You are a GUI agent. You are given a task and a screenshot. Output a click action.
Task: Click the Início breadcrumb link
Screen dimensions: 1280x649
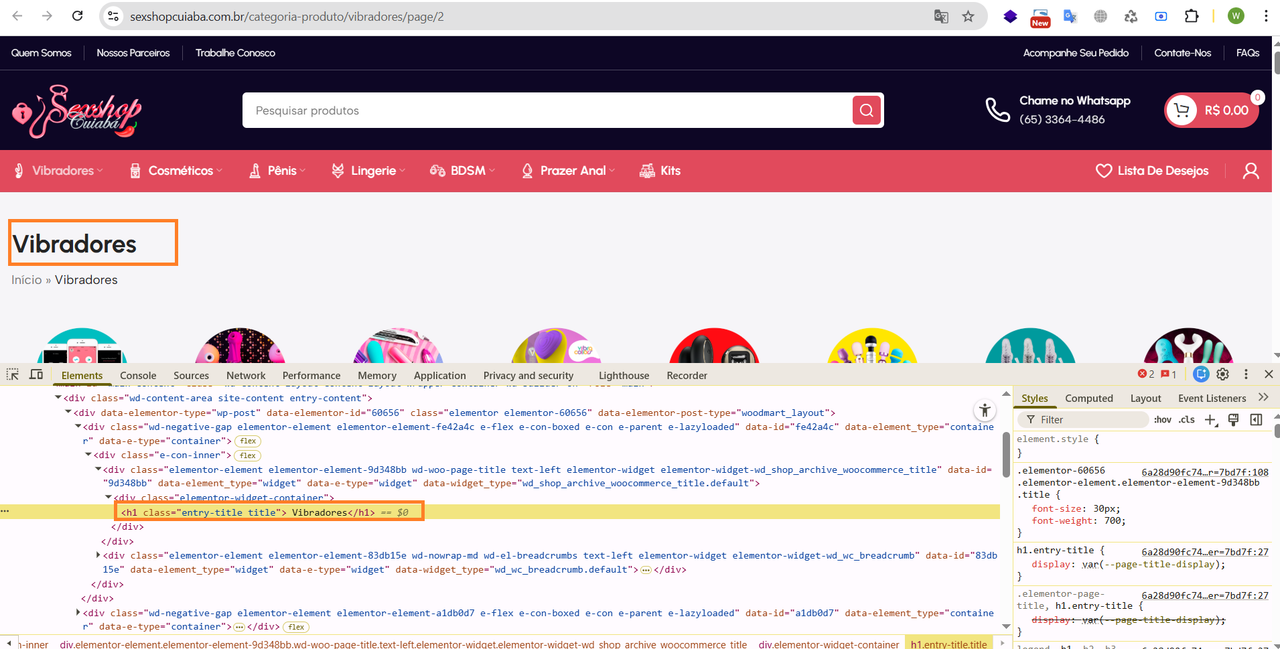[26, 280]
